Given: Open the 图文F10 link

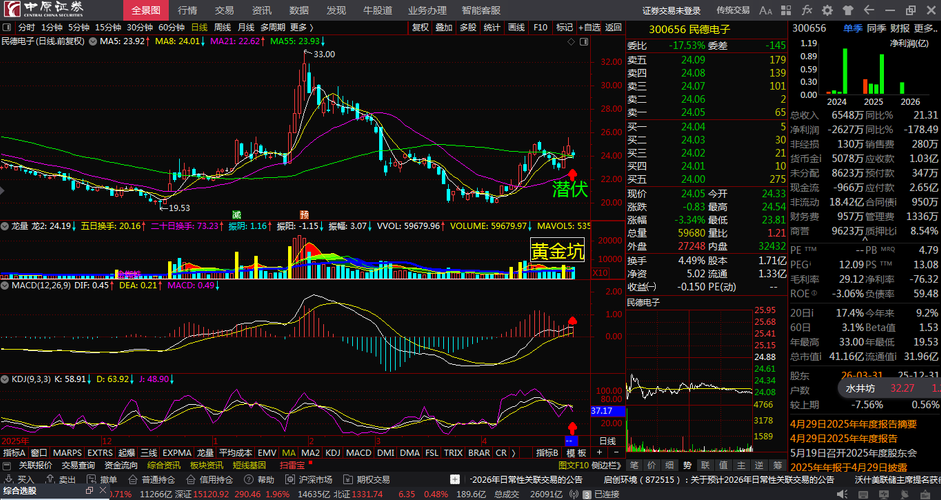Looking at the screenshot, I should tap(574, 465).
